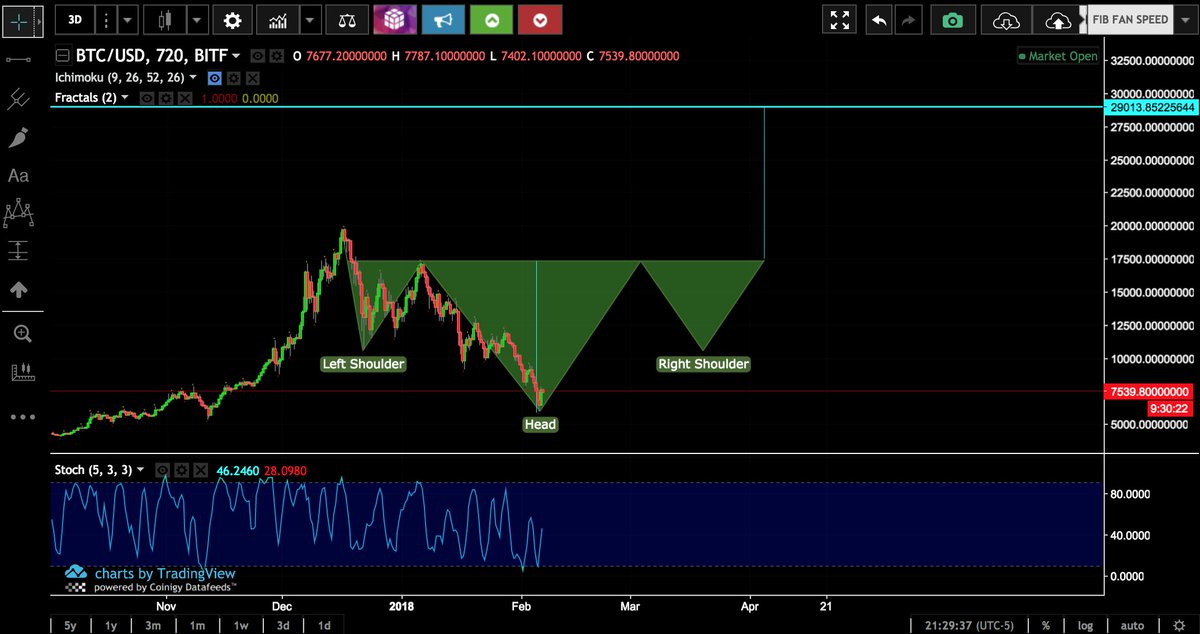Select the 3d time range
Image resolution: width=1200 pixels, height=634 pixels.
pyautogui.click(x=284, y=625)
